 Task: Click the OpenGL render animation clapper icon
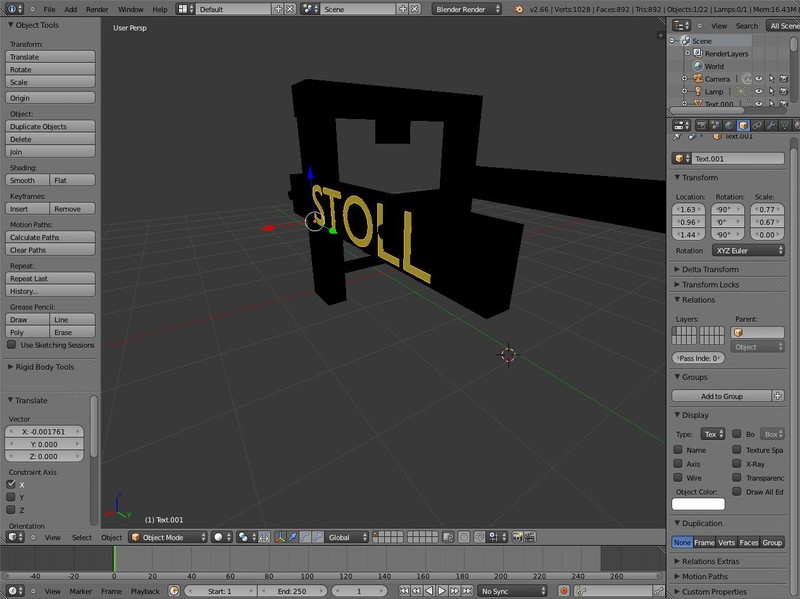(x=530, y=537)
